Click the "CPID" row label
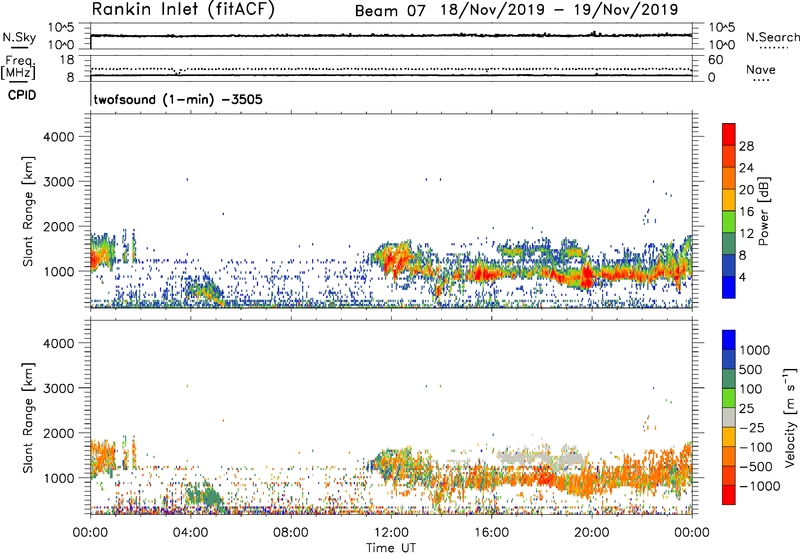The height and width of the screenshot is (554, 800). point(22,95)
